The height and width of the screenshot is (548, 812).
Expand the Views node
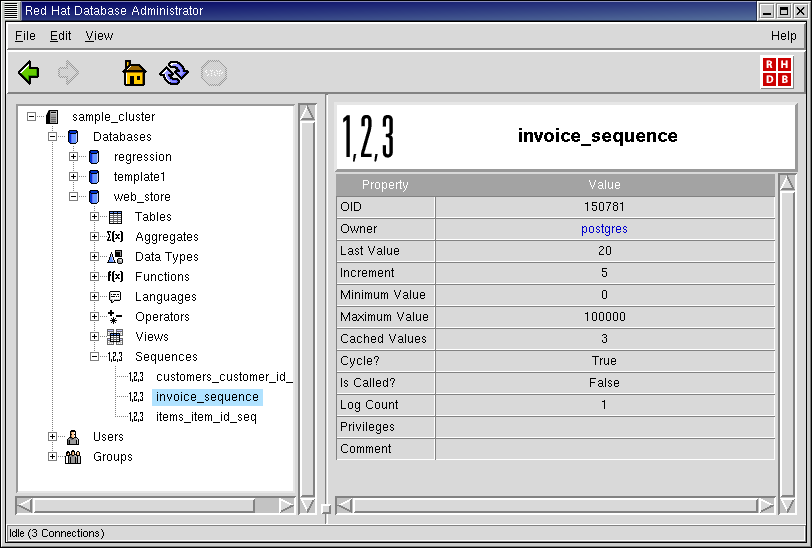pos(94,337)
